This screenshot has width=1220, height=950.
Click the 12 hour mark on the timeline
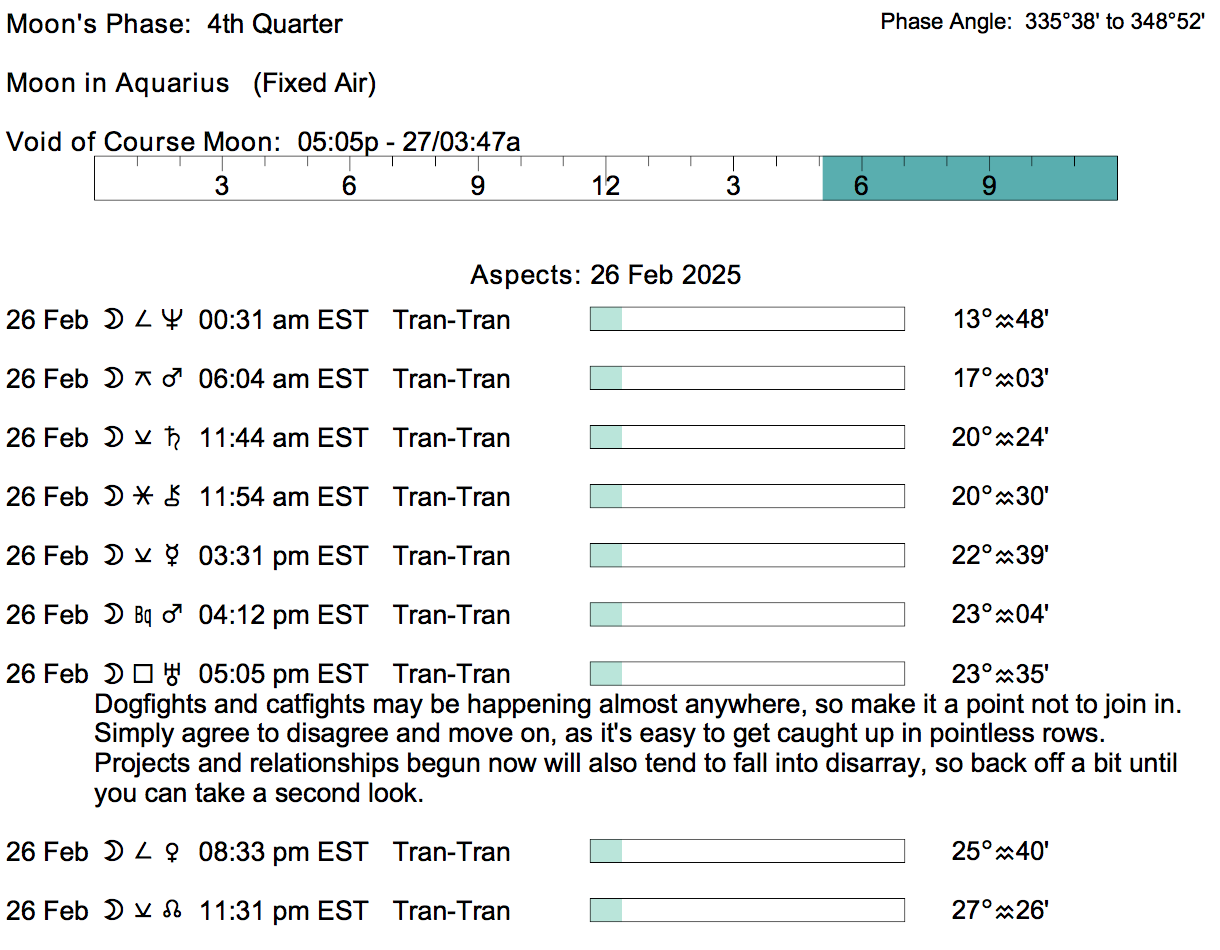tap(605, 186)
